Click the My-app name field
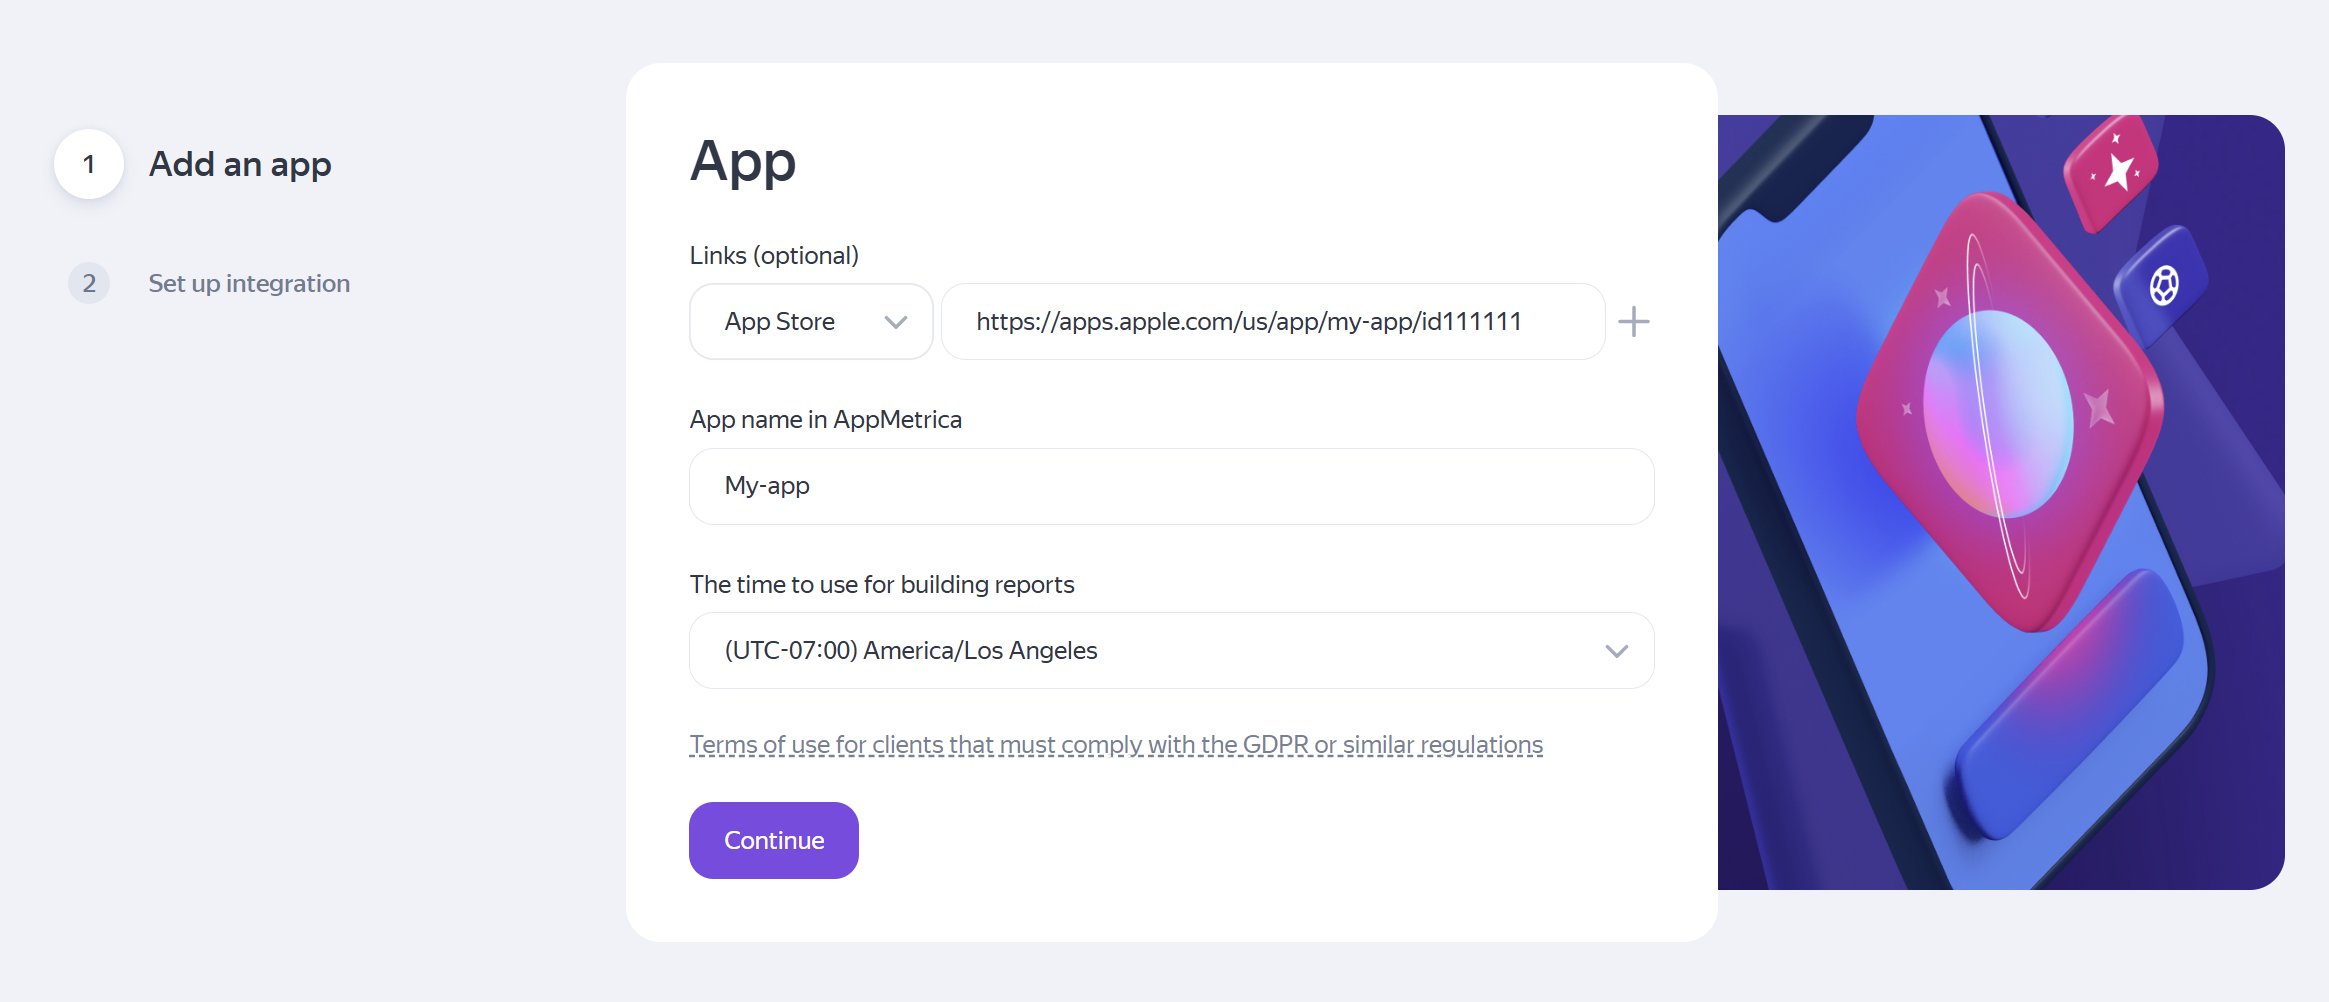 click(1170, 486)
